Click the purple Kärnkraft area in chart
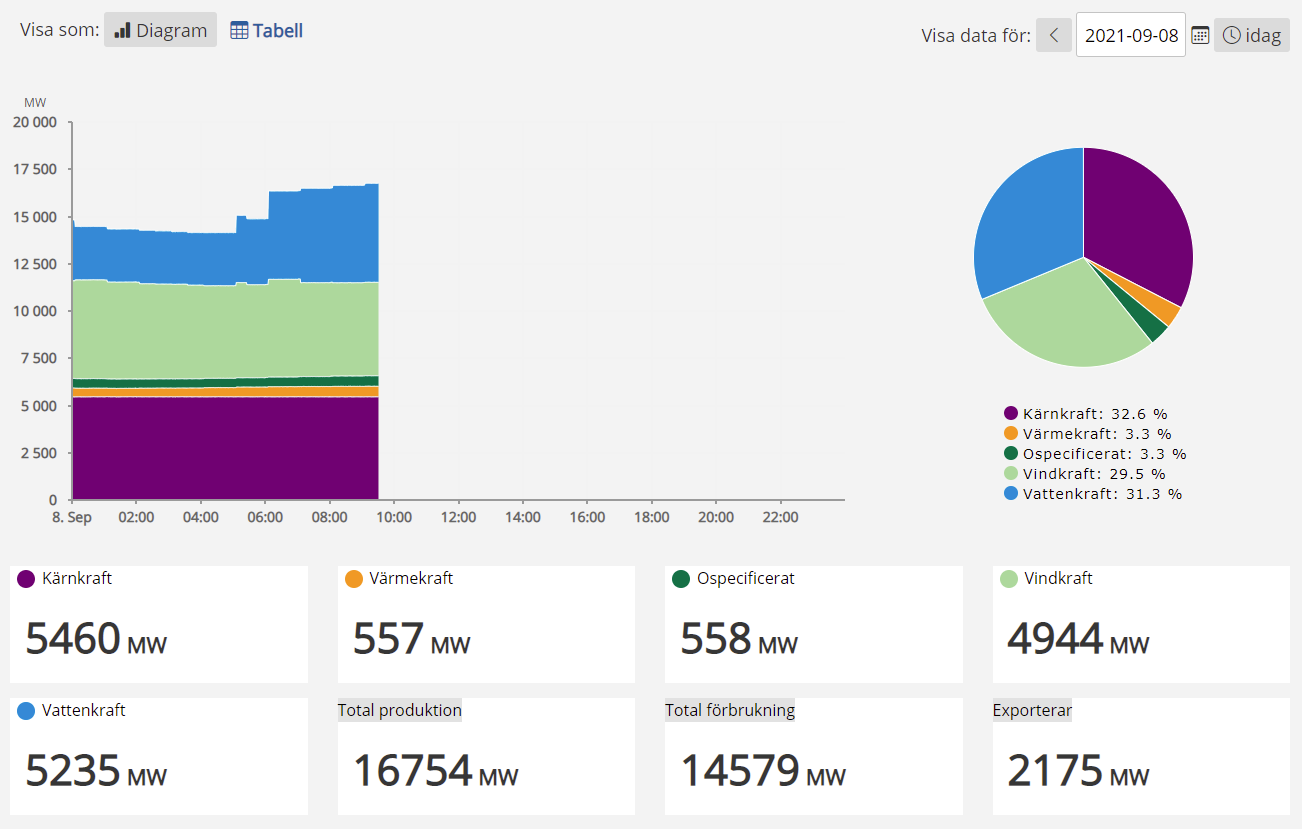The width and height of the screenshot is (1302, 829). tap(225, 450)
